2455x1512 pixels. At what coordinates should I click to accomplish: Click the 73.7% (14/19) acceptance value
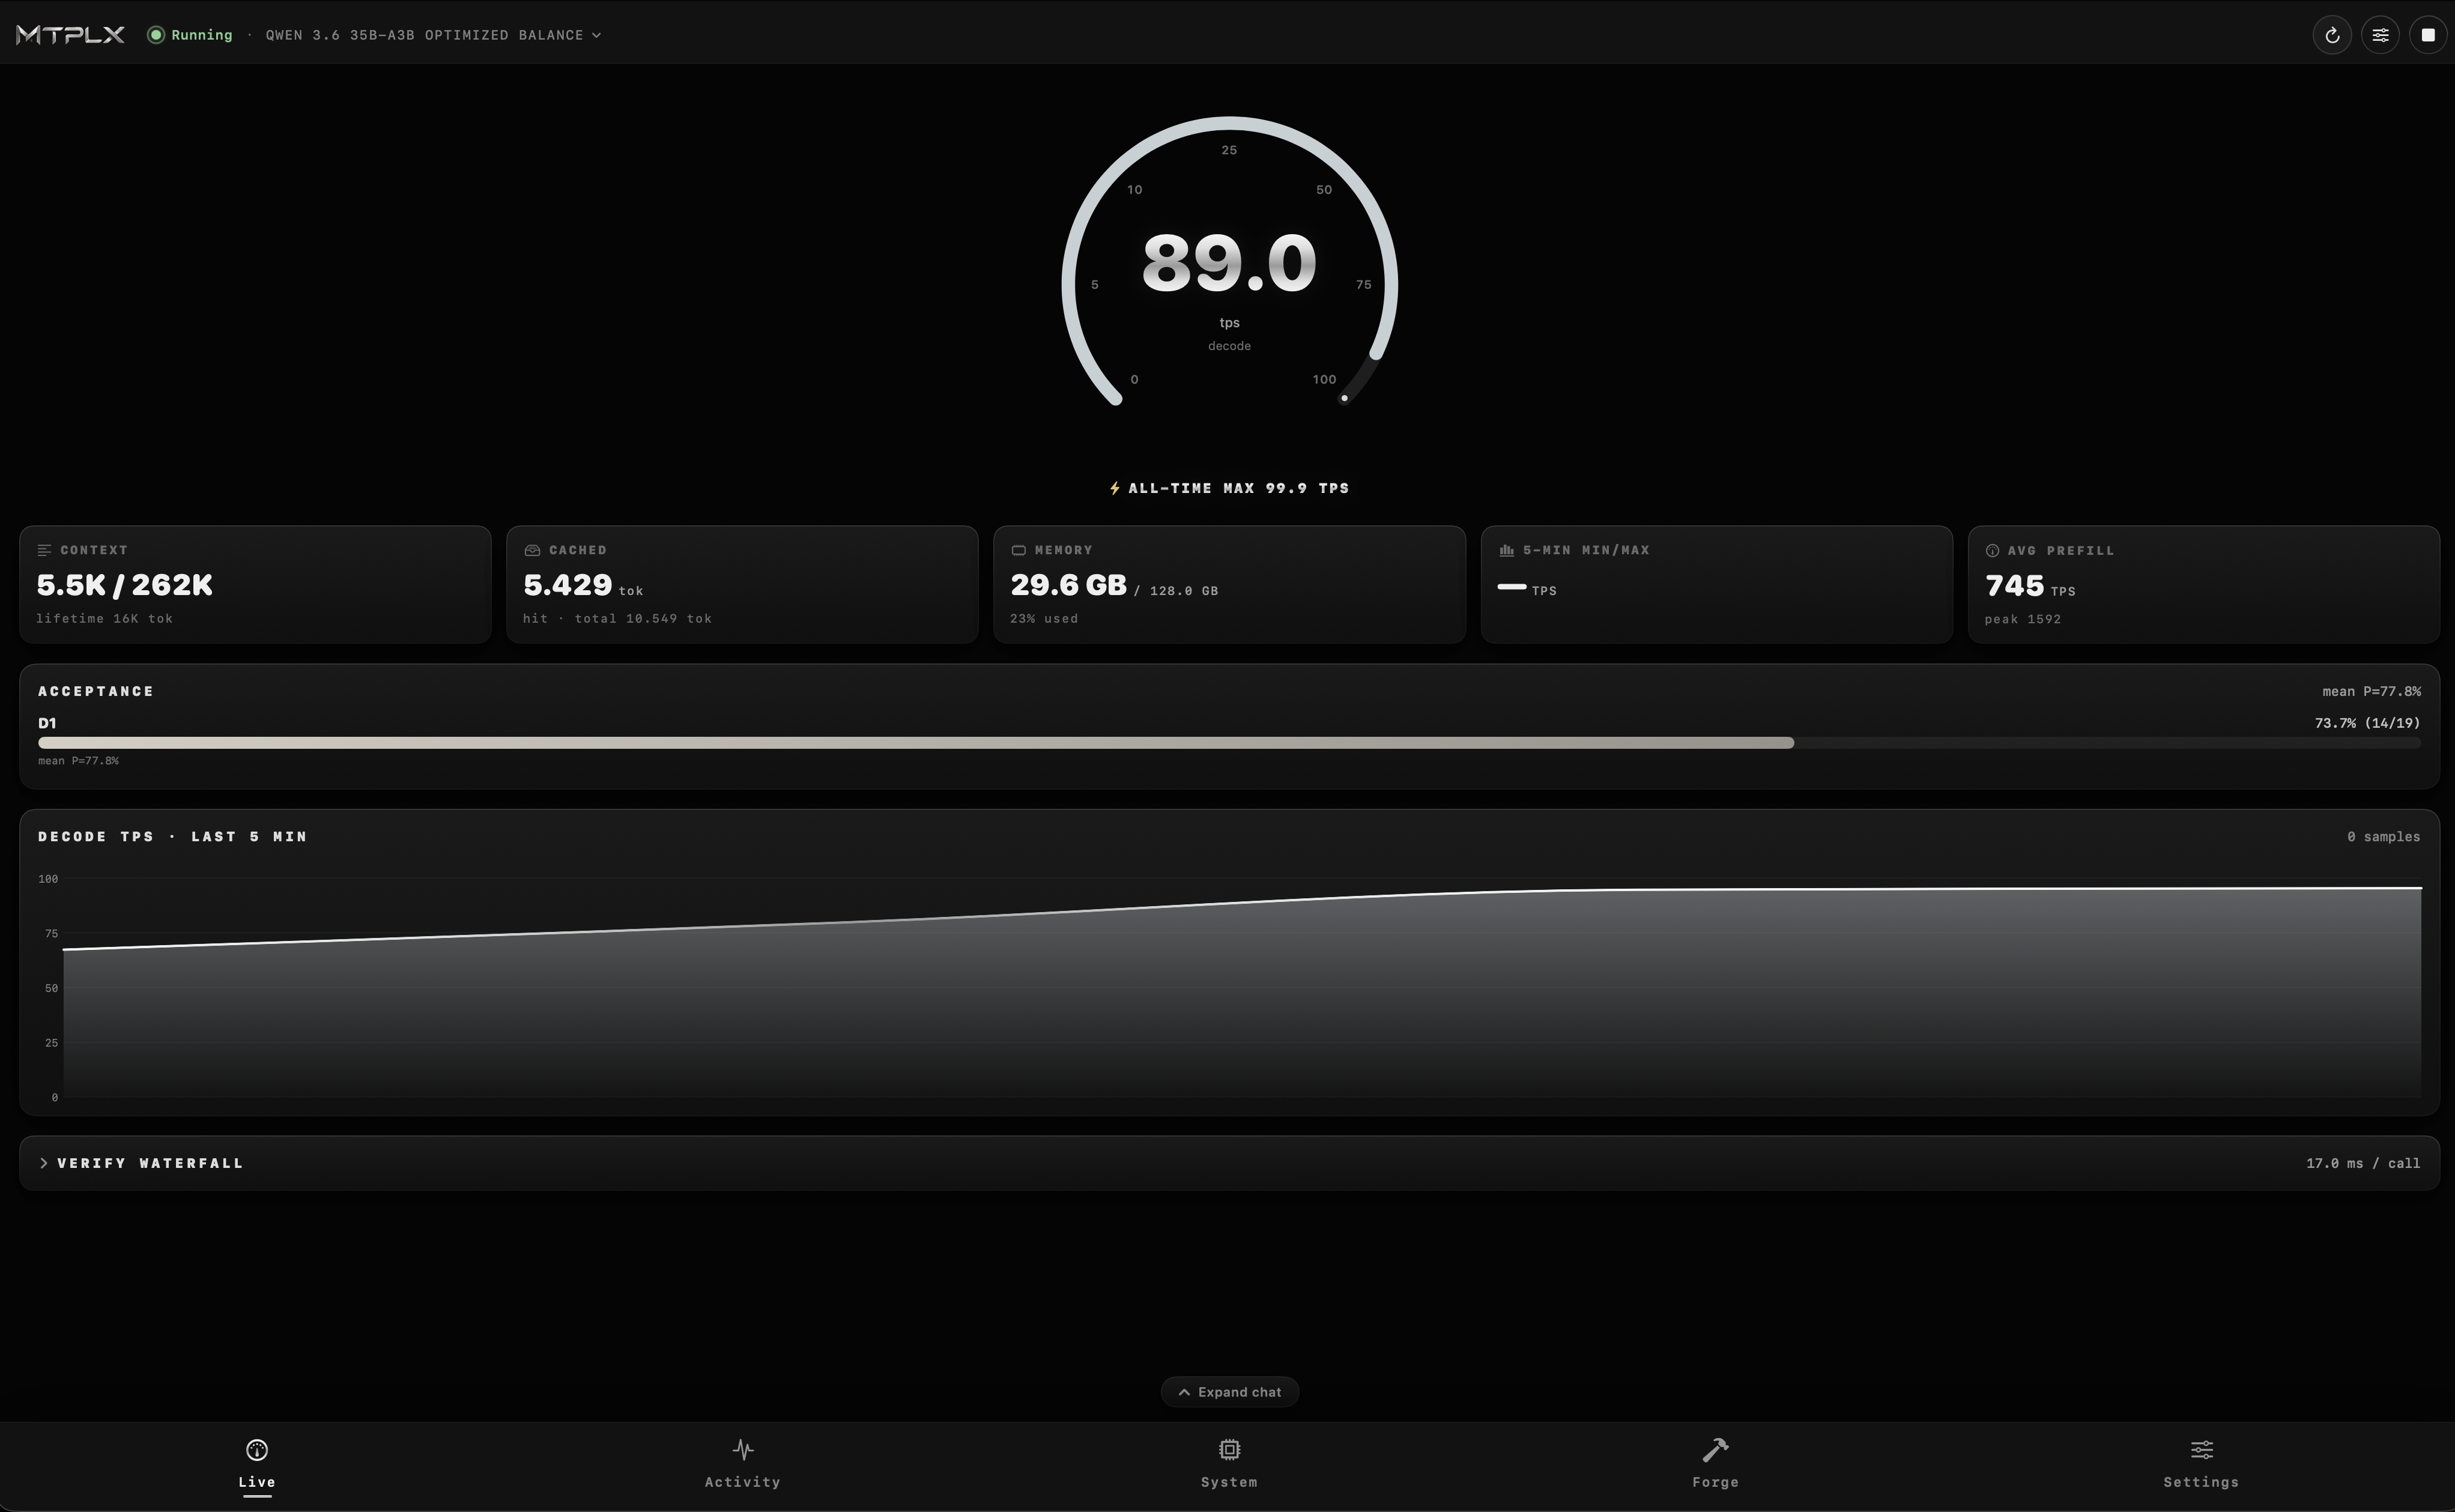pos(2367,723)
